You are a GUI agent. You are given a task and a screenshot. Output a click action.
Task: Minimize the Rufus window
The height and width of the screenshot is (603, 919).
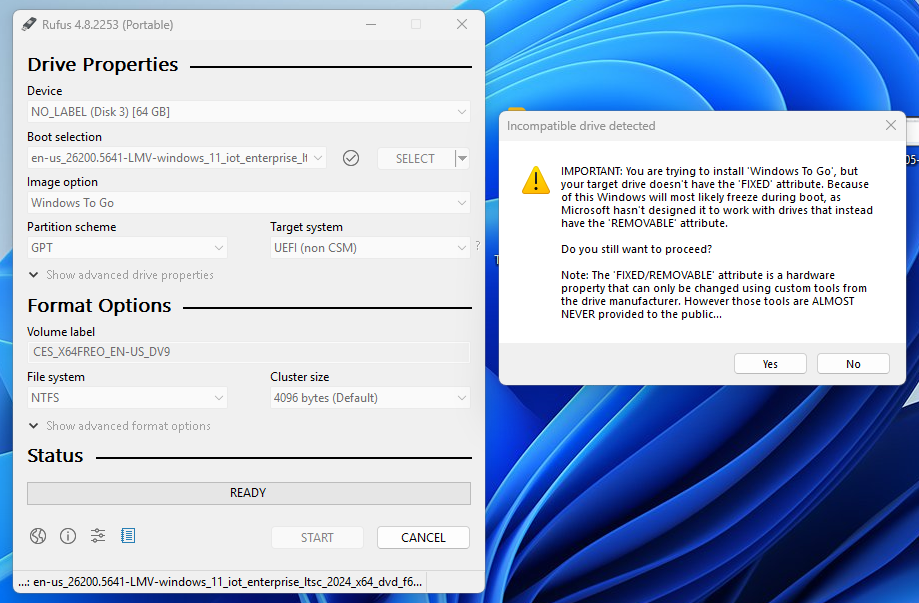click(x=371, y=24)
